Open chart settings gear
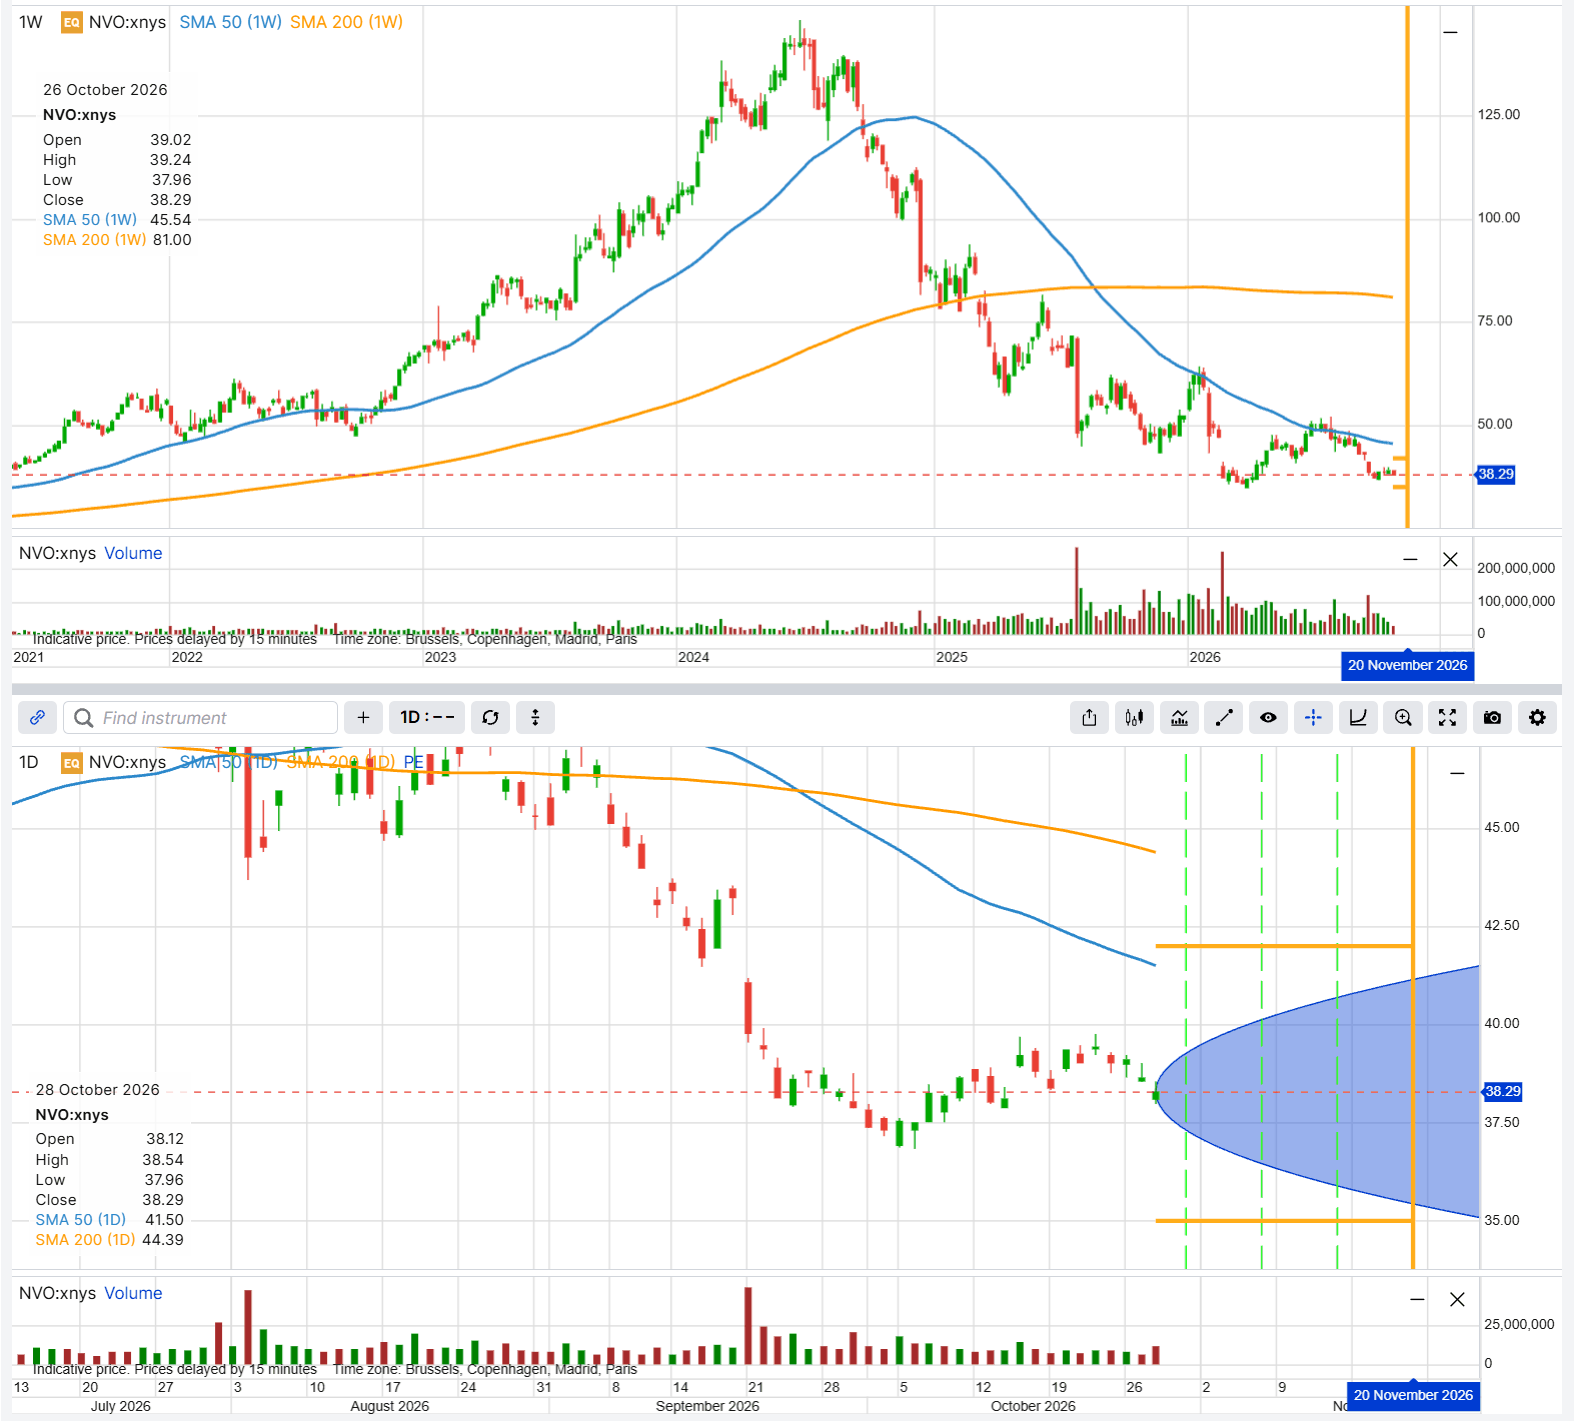This screenshot has height=1421, width=1575. coord(1537,717)
